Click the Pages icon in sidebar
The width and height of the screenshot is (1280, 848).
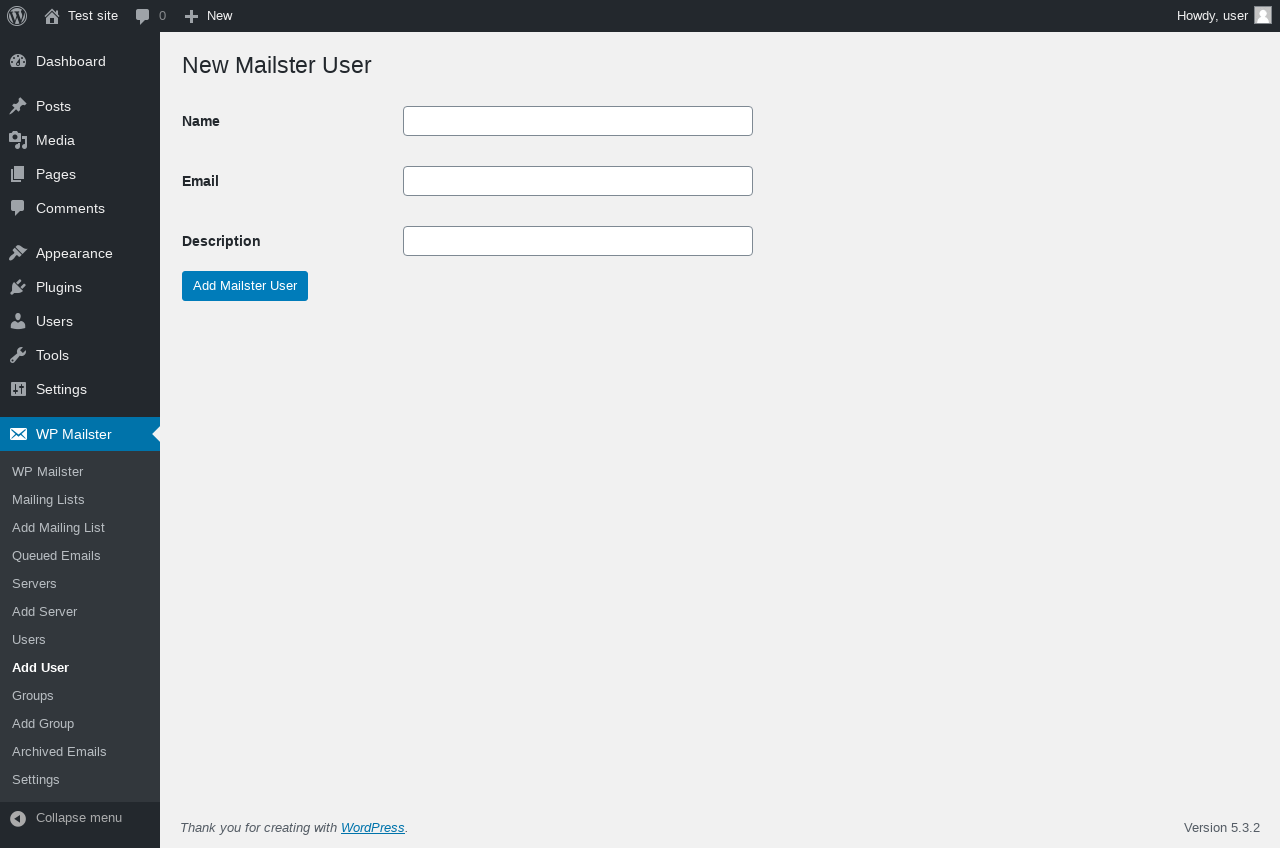(18, 174)
